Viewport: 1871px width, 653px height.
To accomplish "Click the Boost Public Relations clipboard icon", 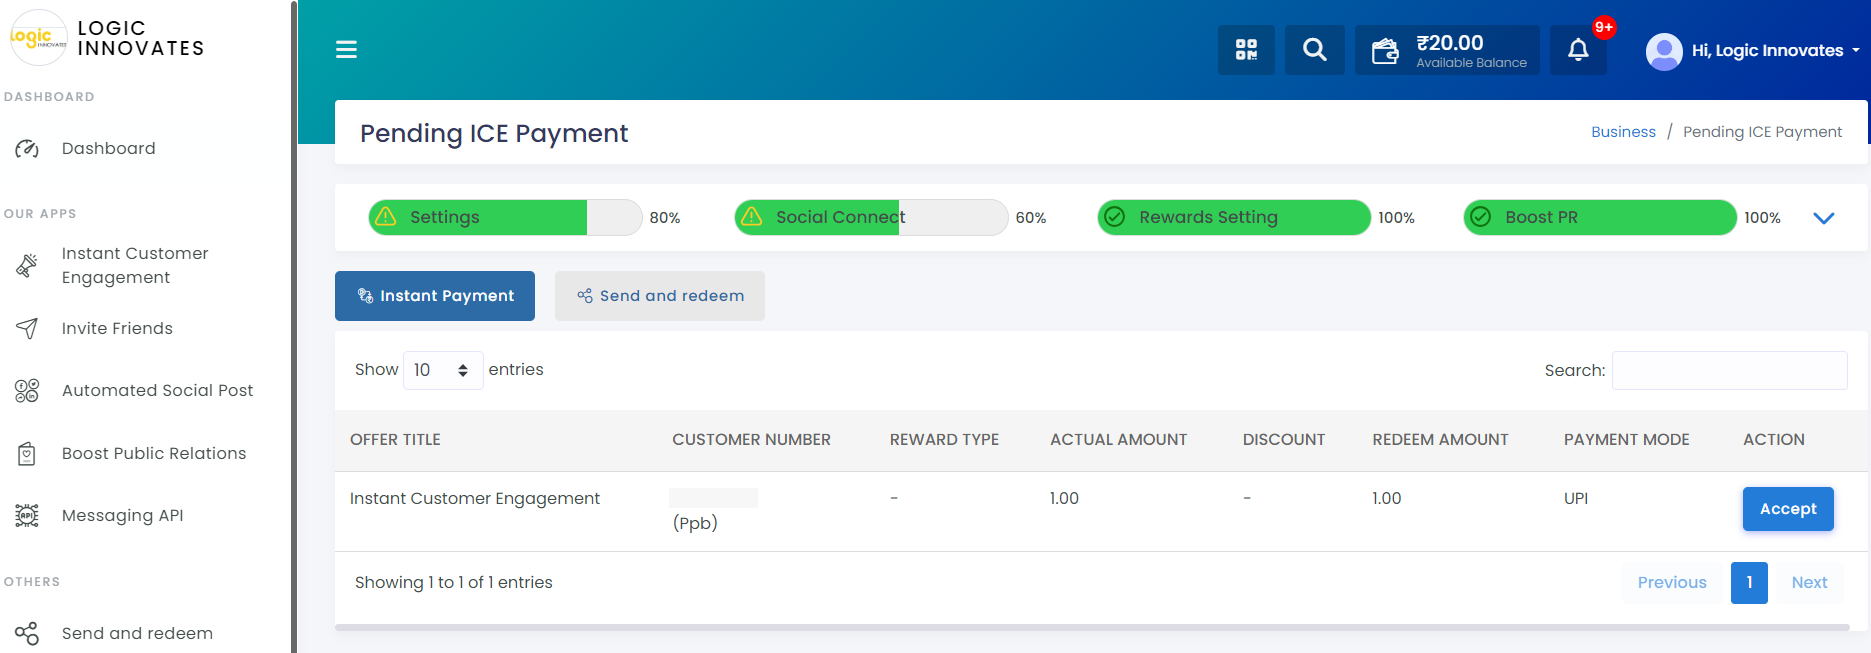I will tap(27, 454).
